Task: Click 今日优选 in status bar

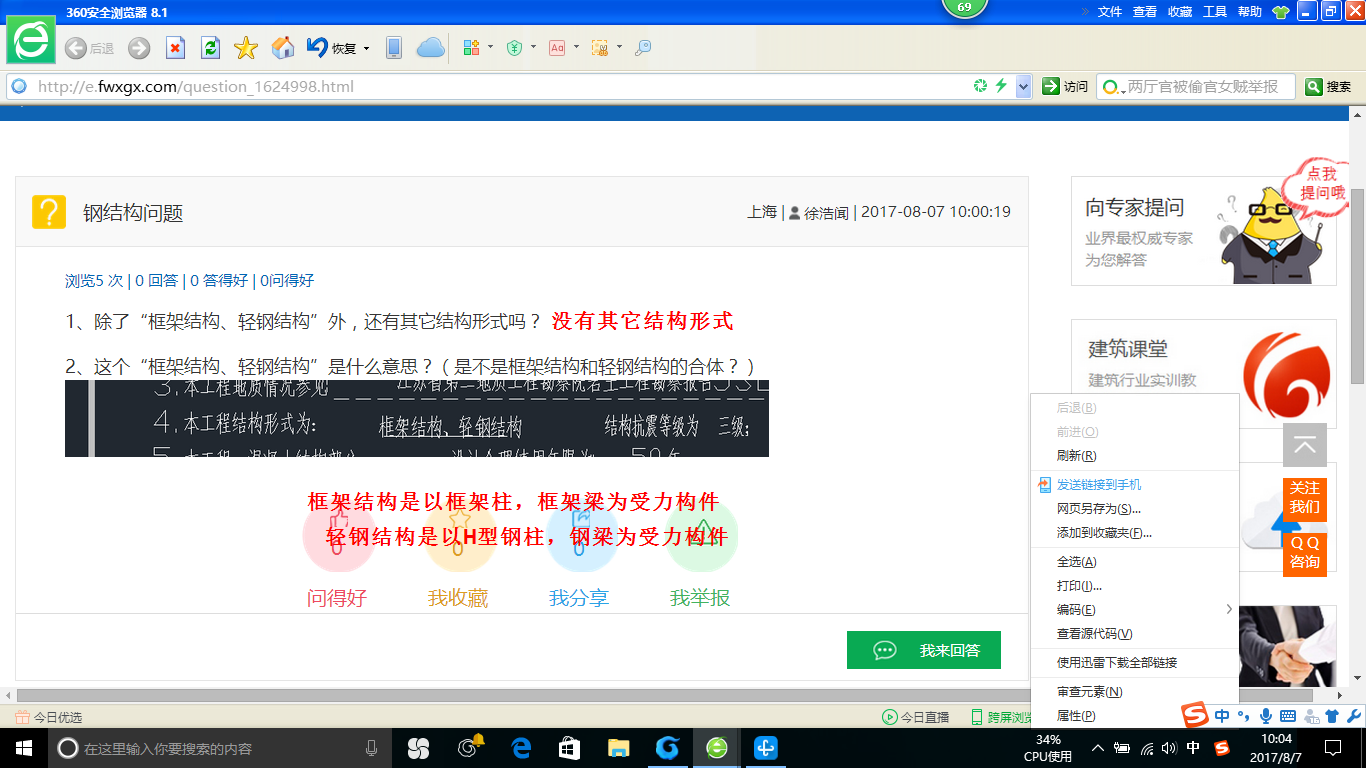Action: click(49, 717)
